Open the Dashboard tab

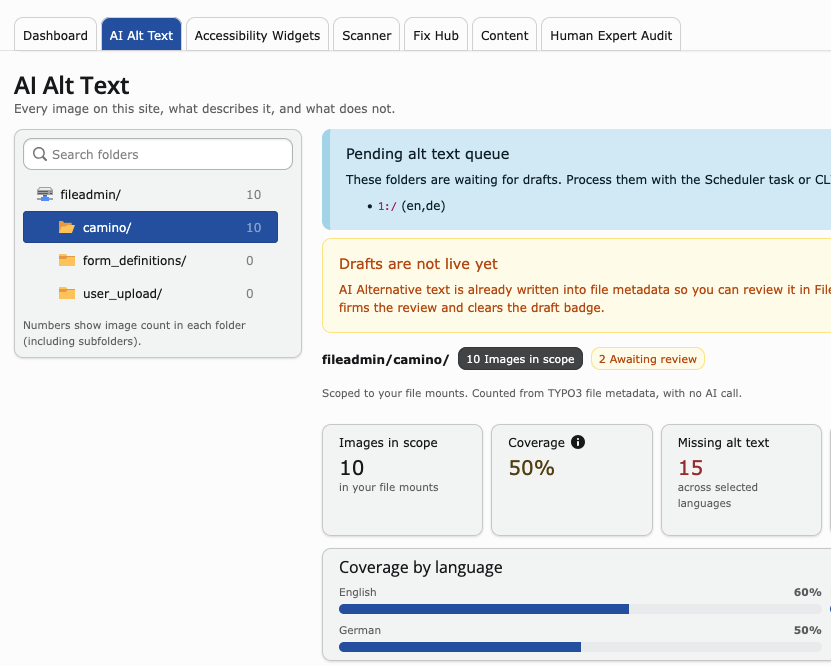pyautogui.click(x=55, y=35)
